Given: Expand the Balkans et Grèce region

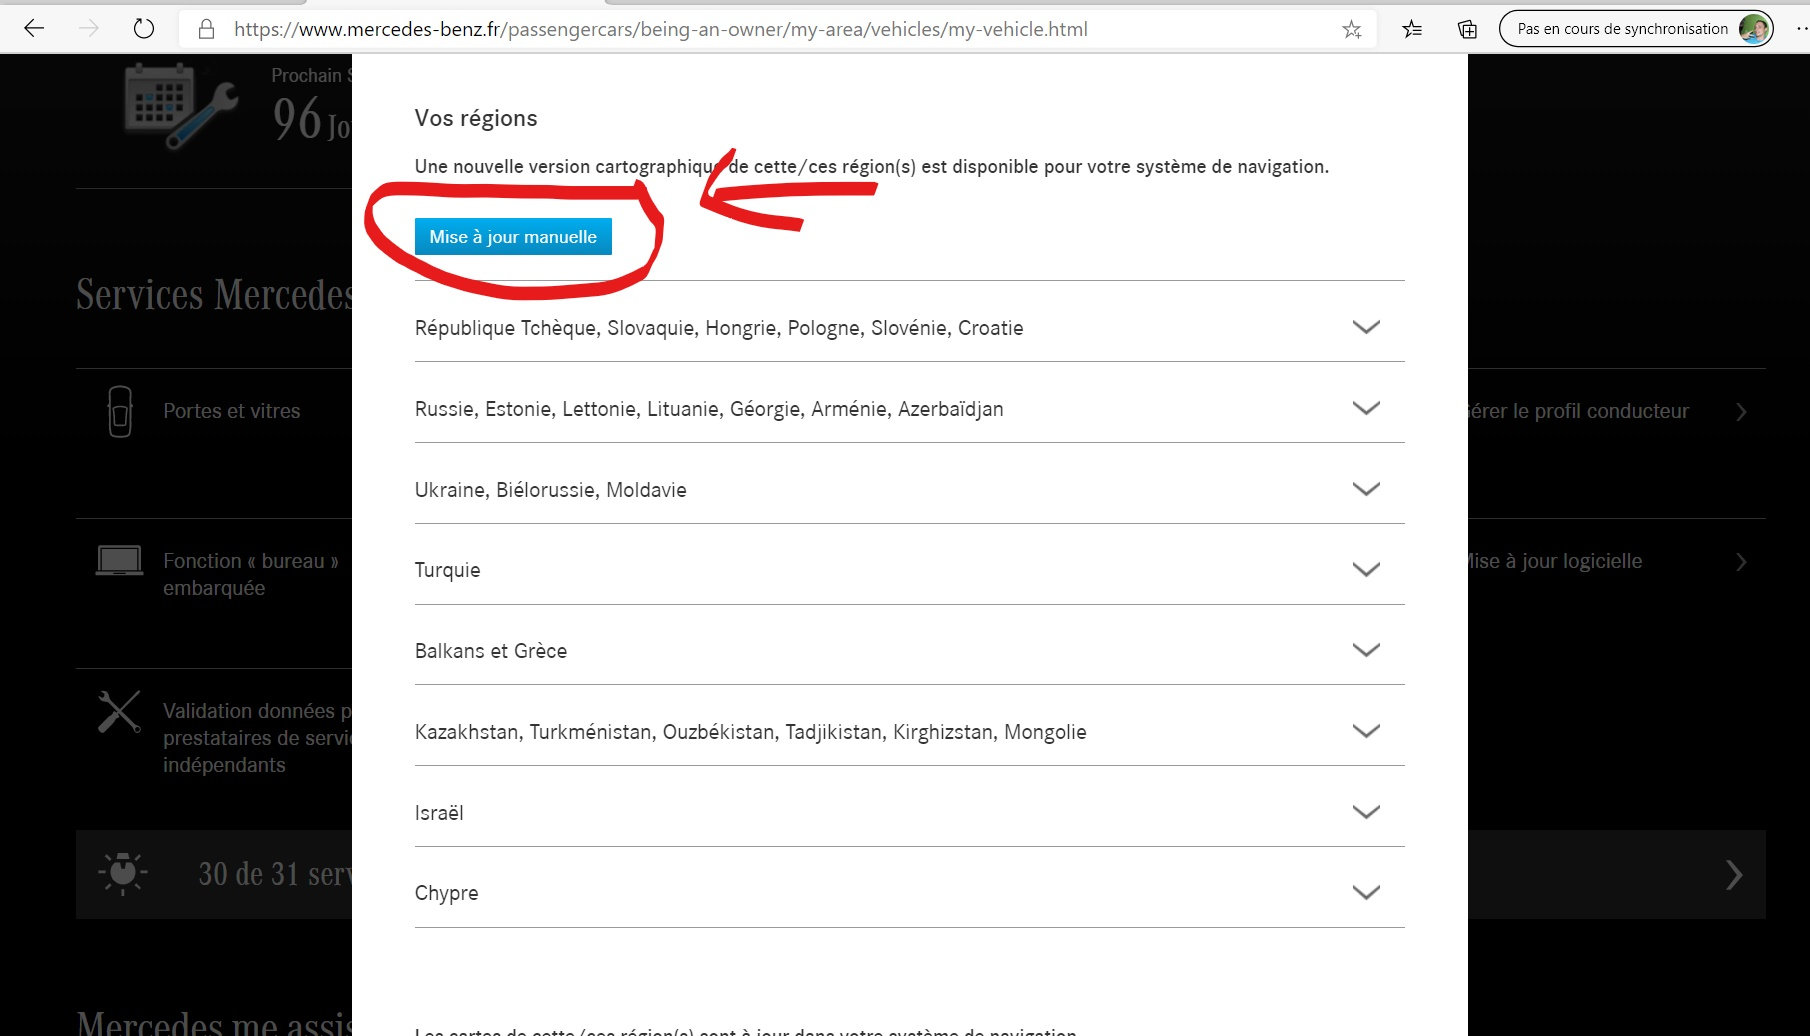Looking at the screenshot, I should [x=1366, y=650].
